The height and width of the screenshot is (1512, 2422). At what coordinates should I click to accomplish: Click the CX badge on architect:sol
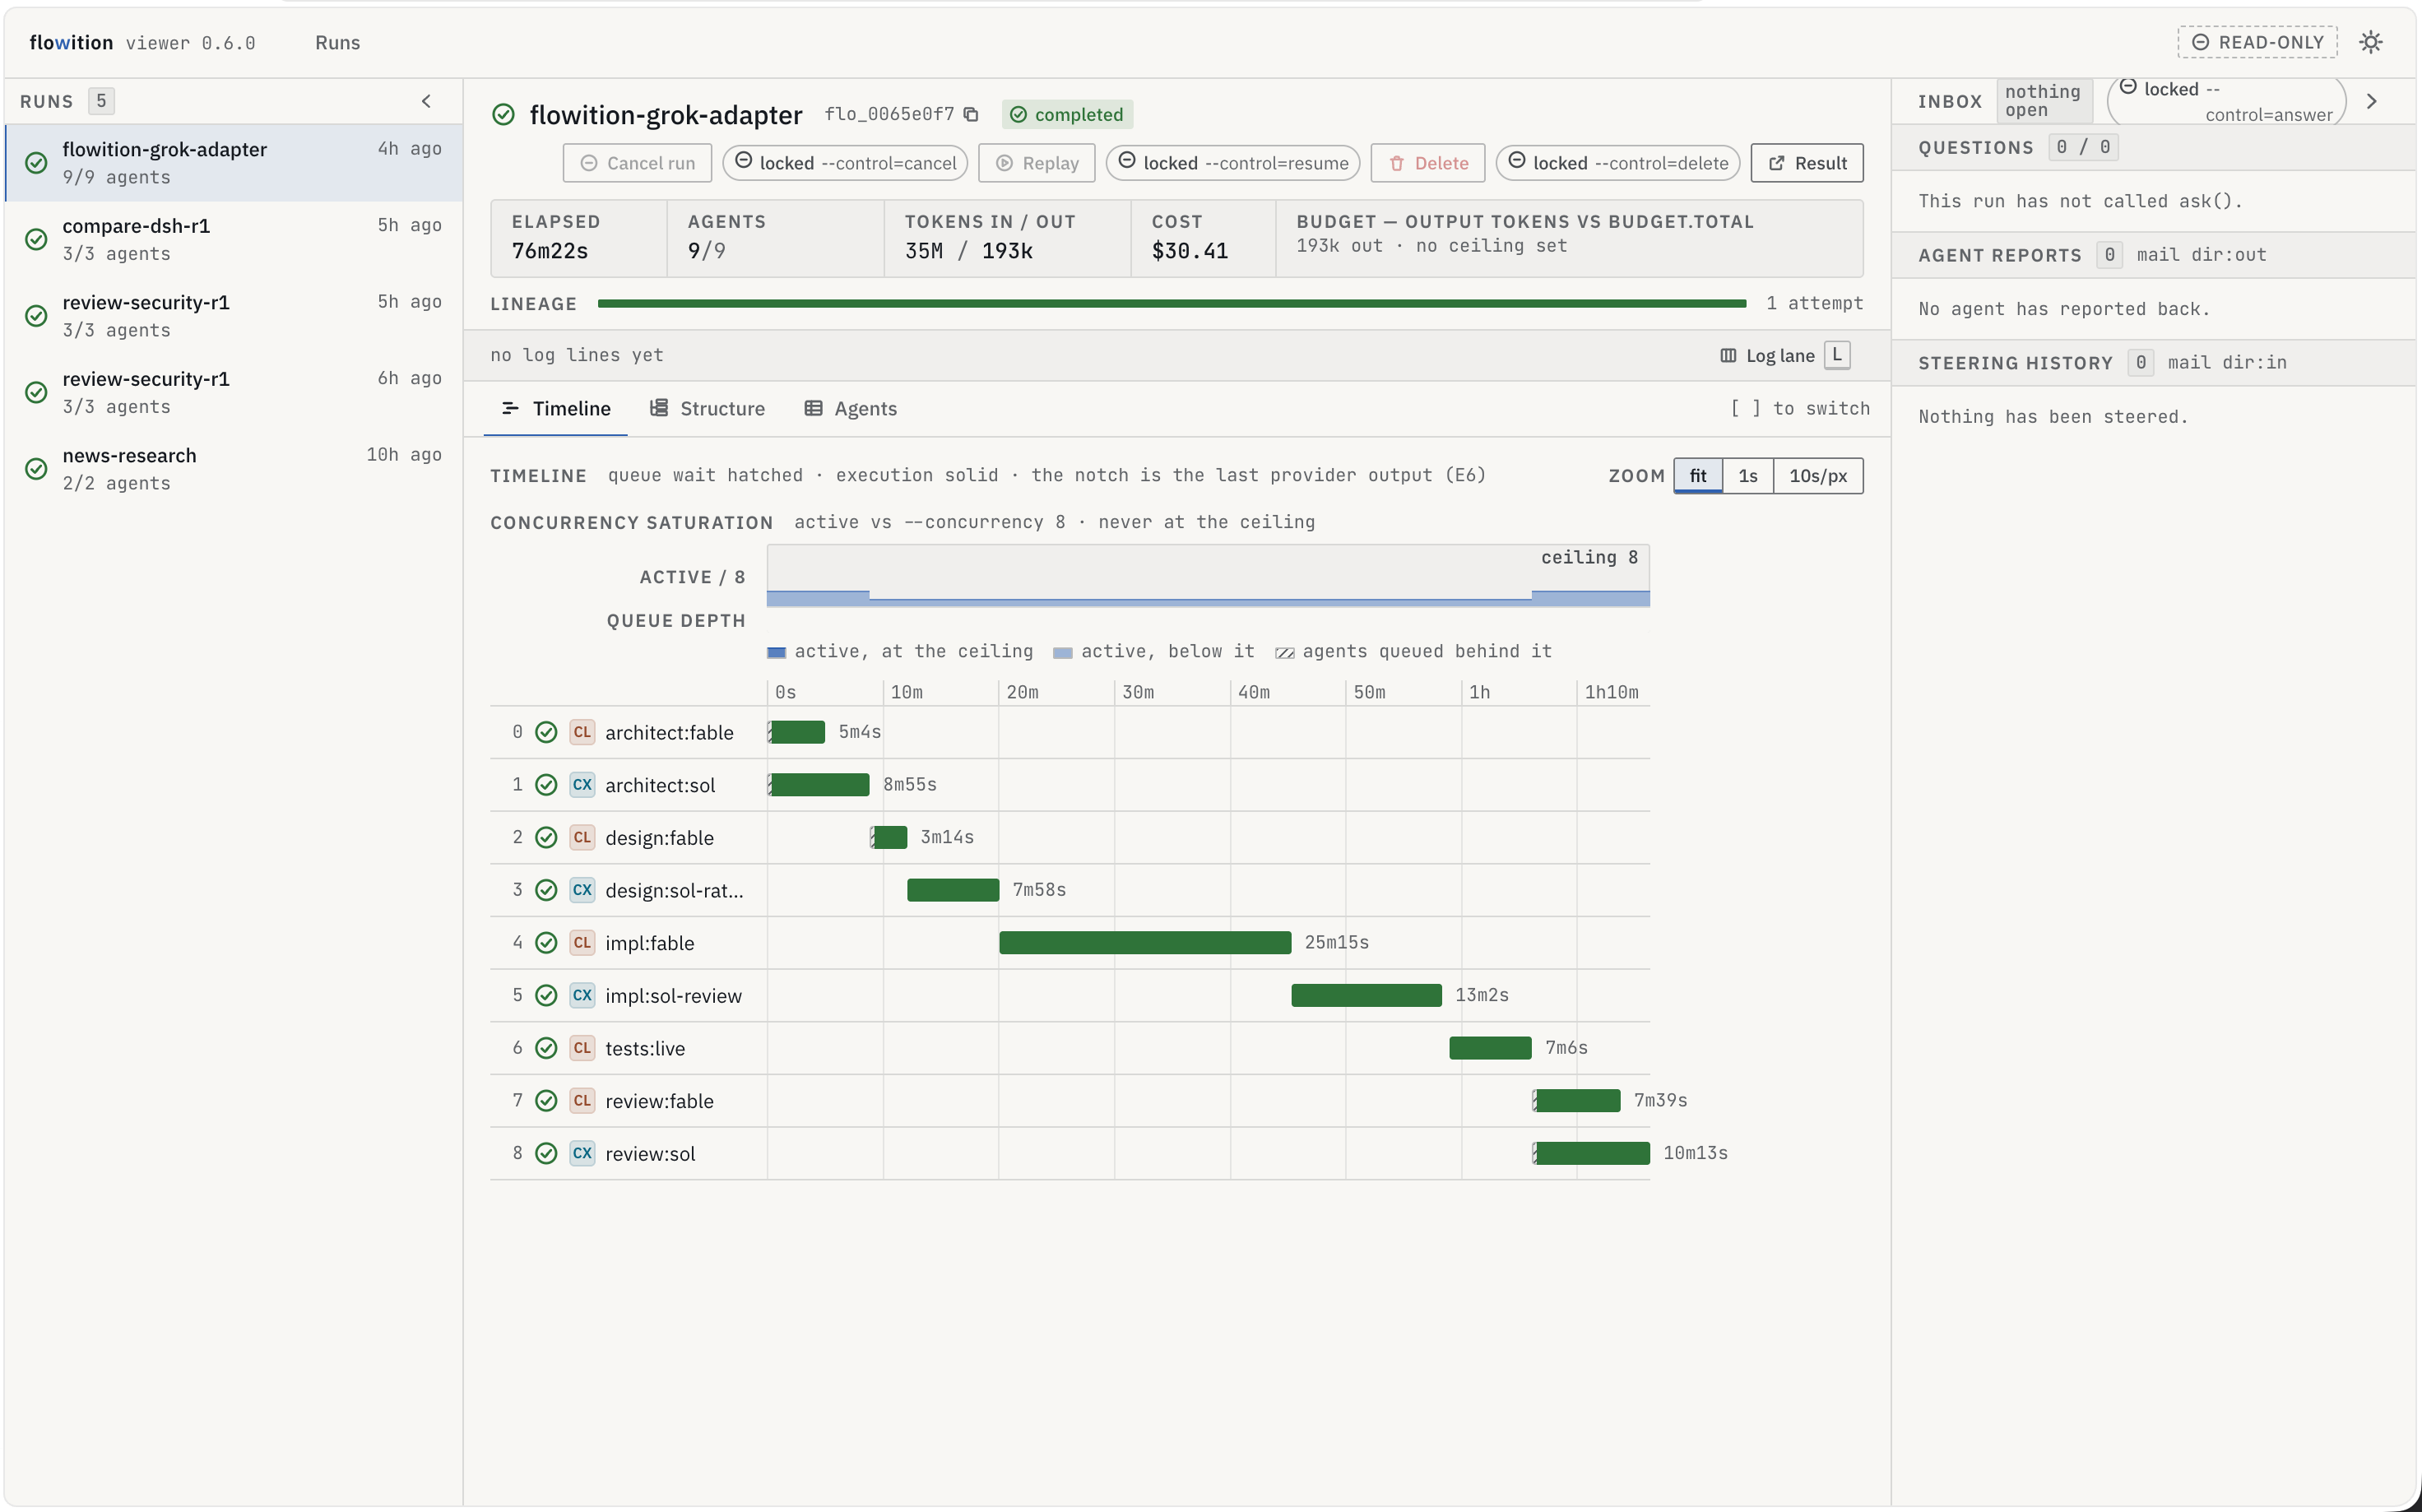(x=582, y=785)
